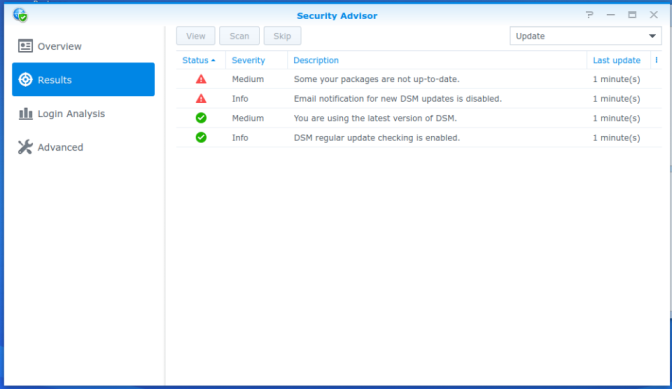
Task: Click '1 minute(s)' in latest DSM version row
Action: click(616, 118)
